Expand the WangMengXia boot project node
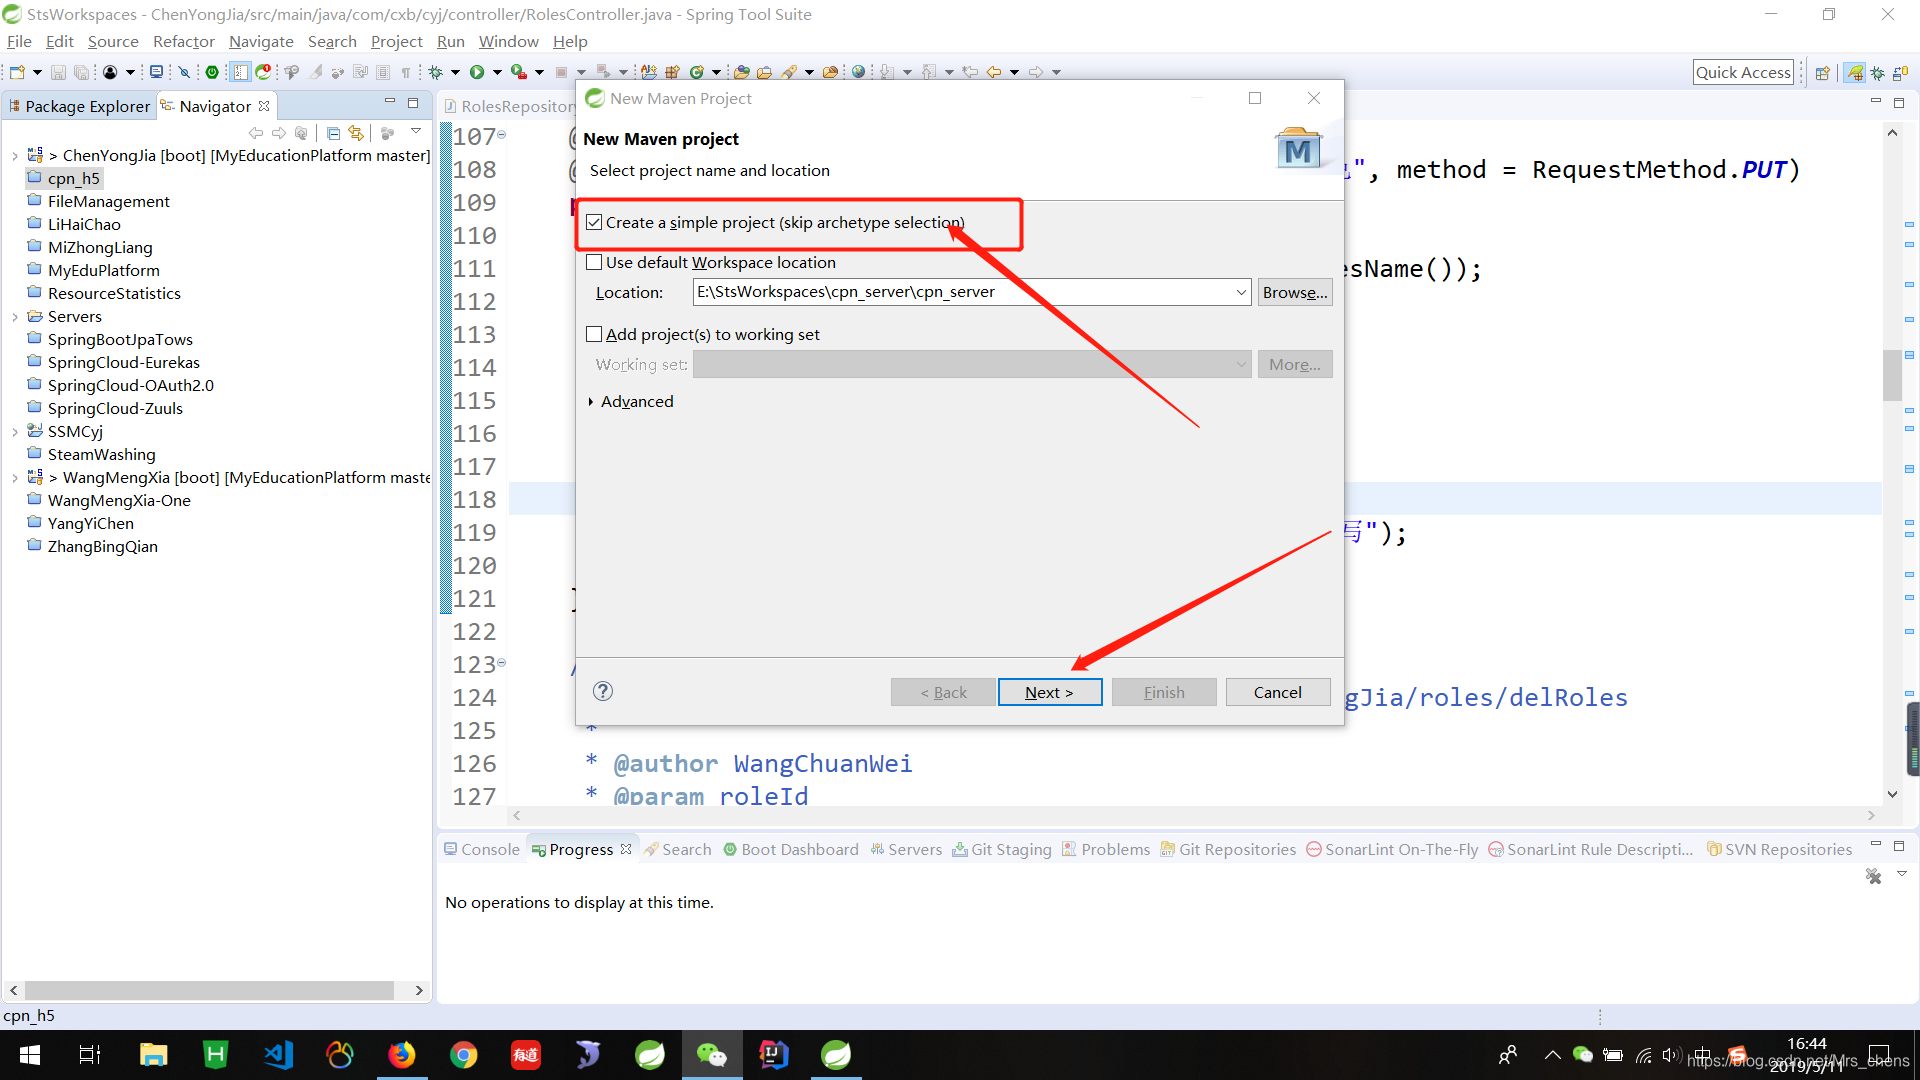Screen dimensions: 1920x1080 15,478
